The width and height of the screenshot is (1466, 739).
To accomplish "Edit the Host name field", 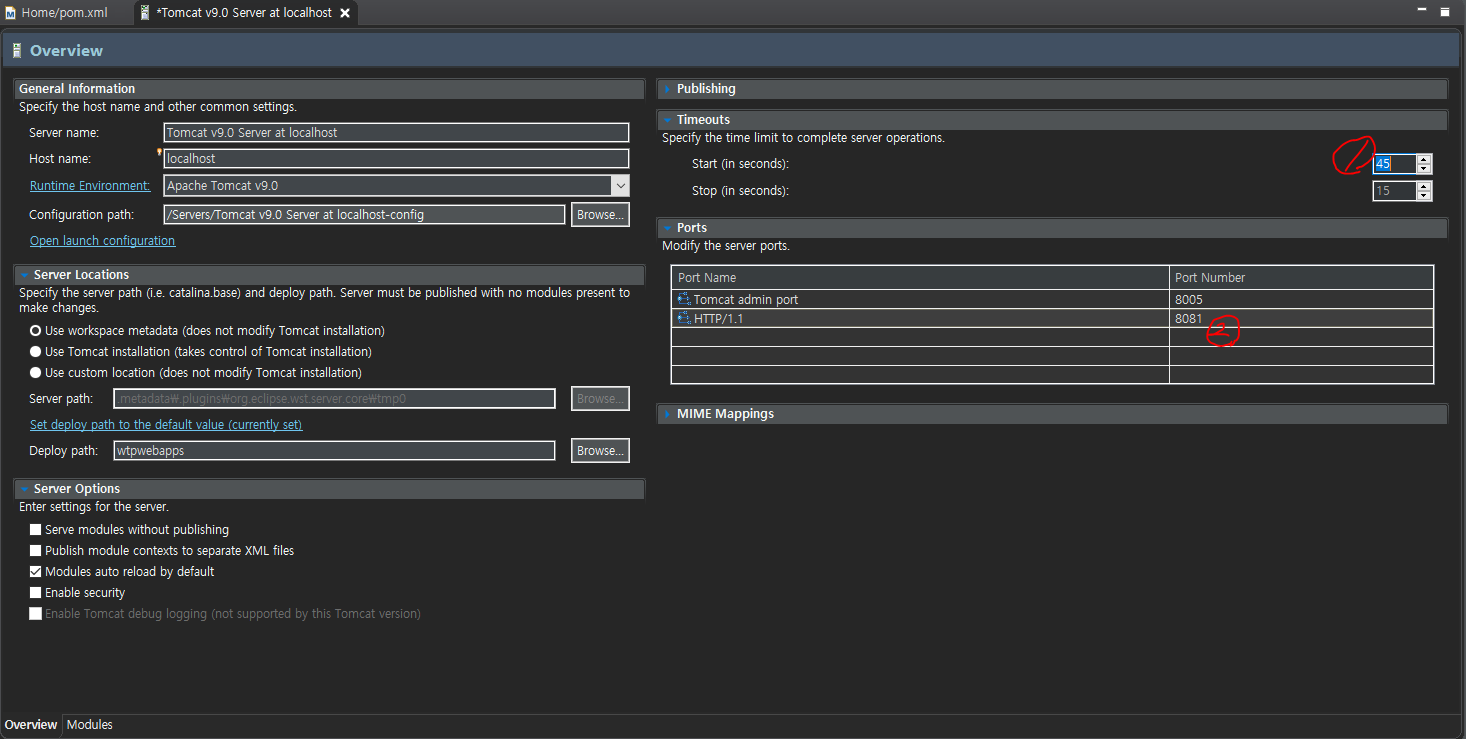I will (396, 158).
